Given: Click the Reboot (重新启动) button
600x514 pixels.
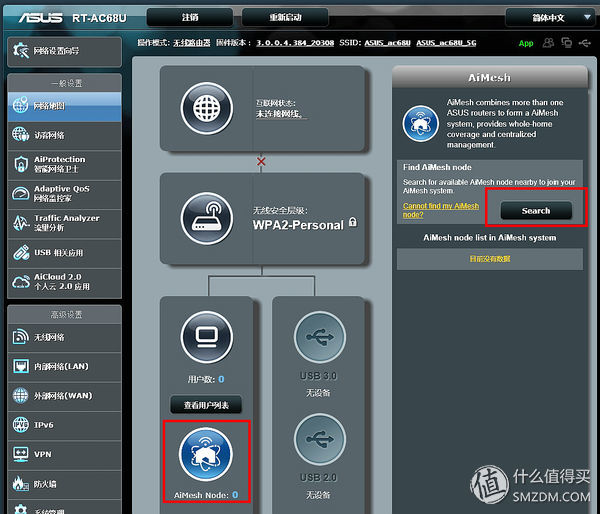Looking at the screenshot, I should [285, 17].
